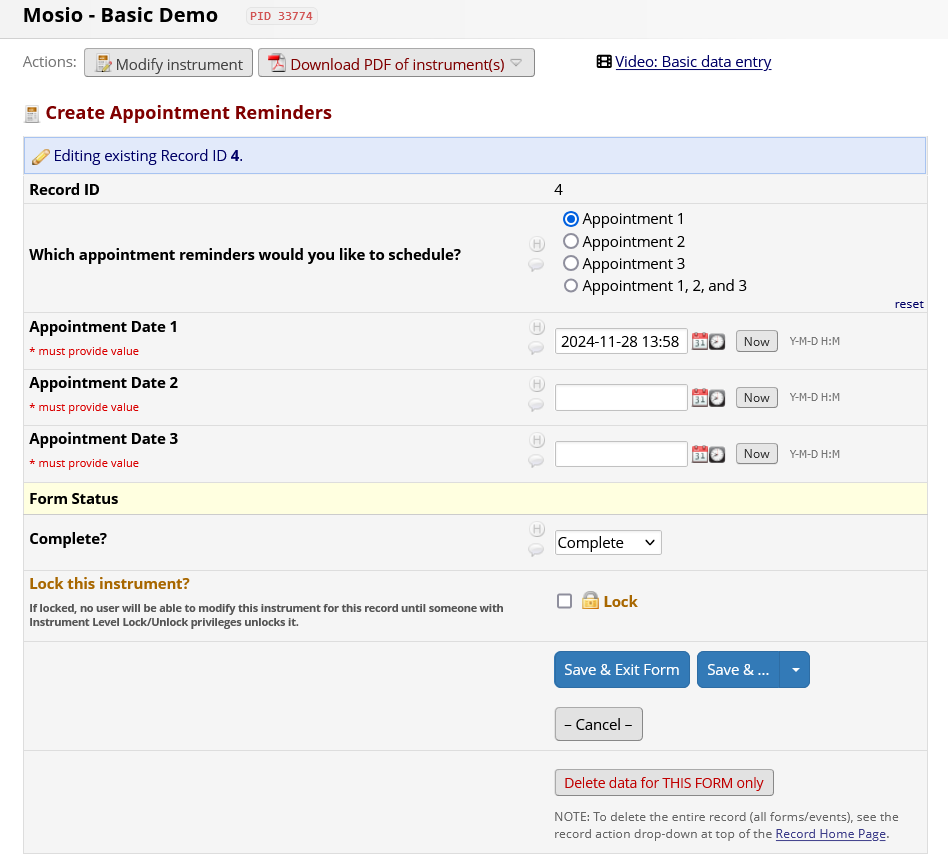The height and width of the screenshot is (868, 948).
Task: Click the Now button for Appointment Date 2
Action: [x=756, y=398]
